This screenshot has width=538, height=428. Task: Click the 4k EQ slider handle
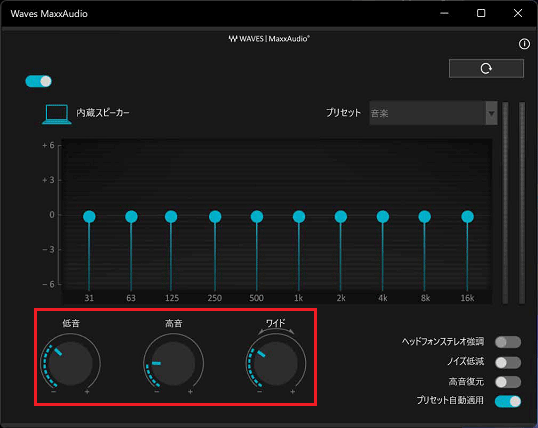pyautogui.click(x=383, y=217)
